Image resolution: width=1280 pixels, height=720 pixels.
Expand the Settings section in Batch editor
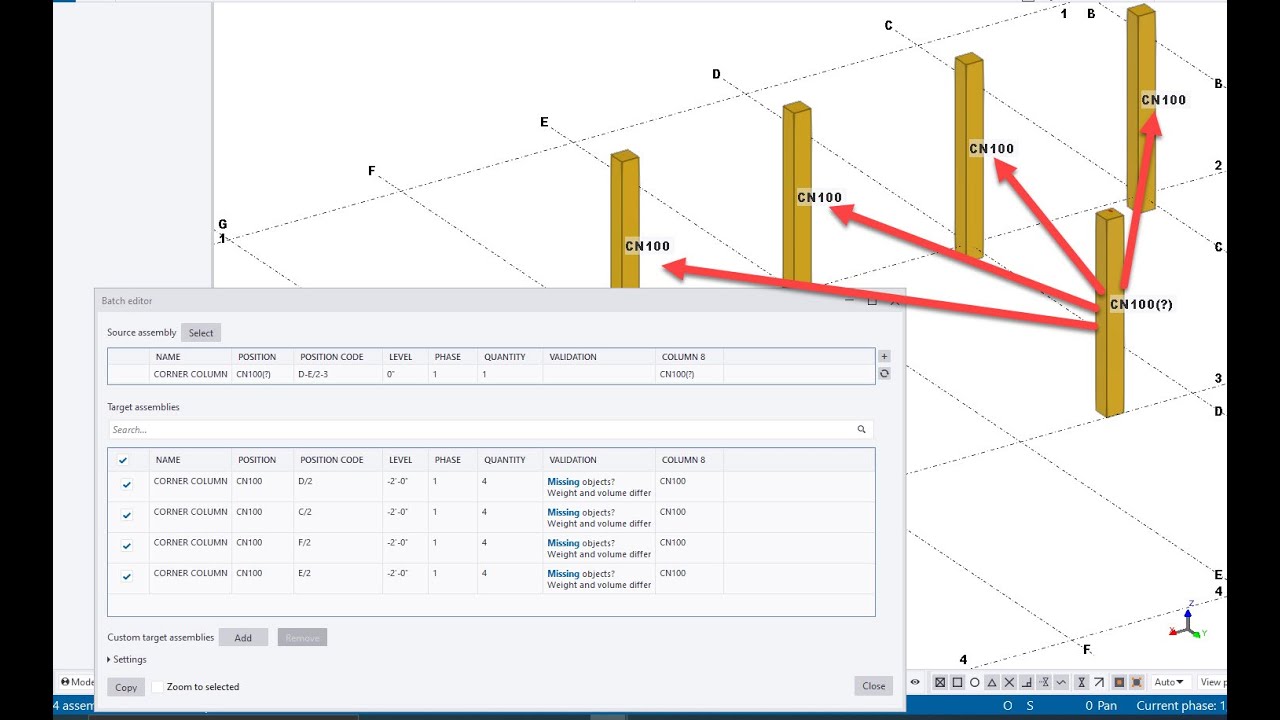127,659
